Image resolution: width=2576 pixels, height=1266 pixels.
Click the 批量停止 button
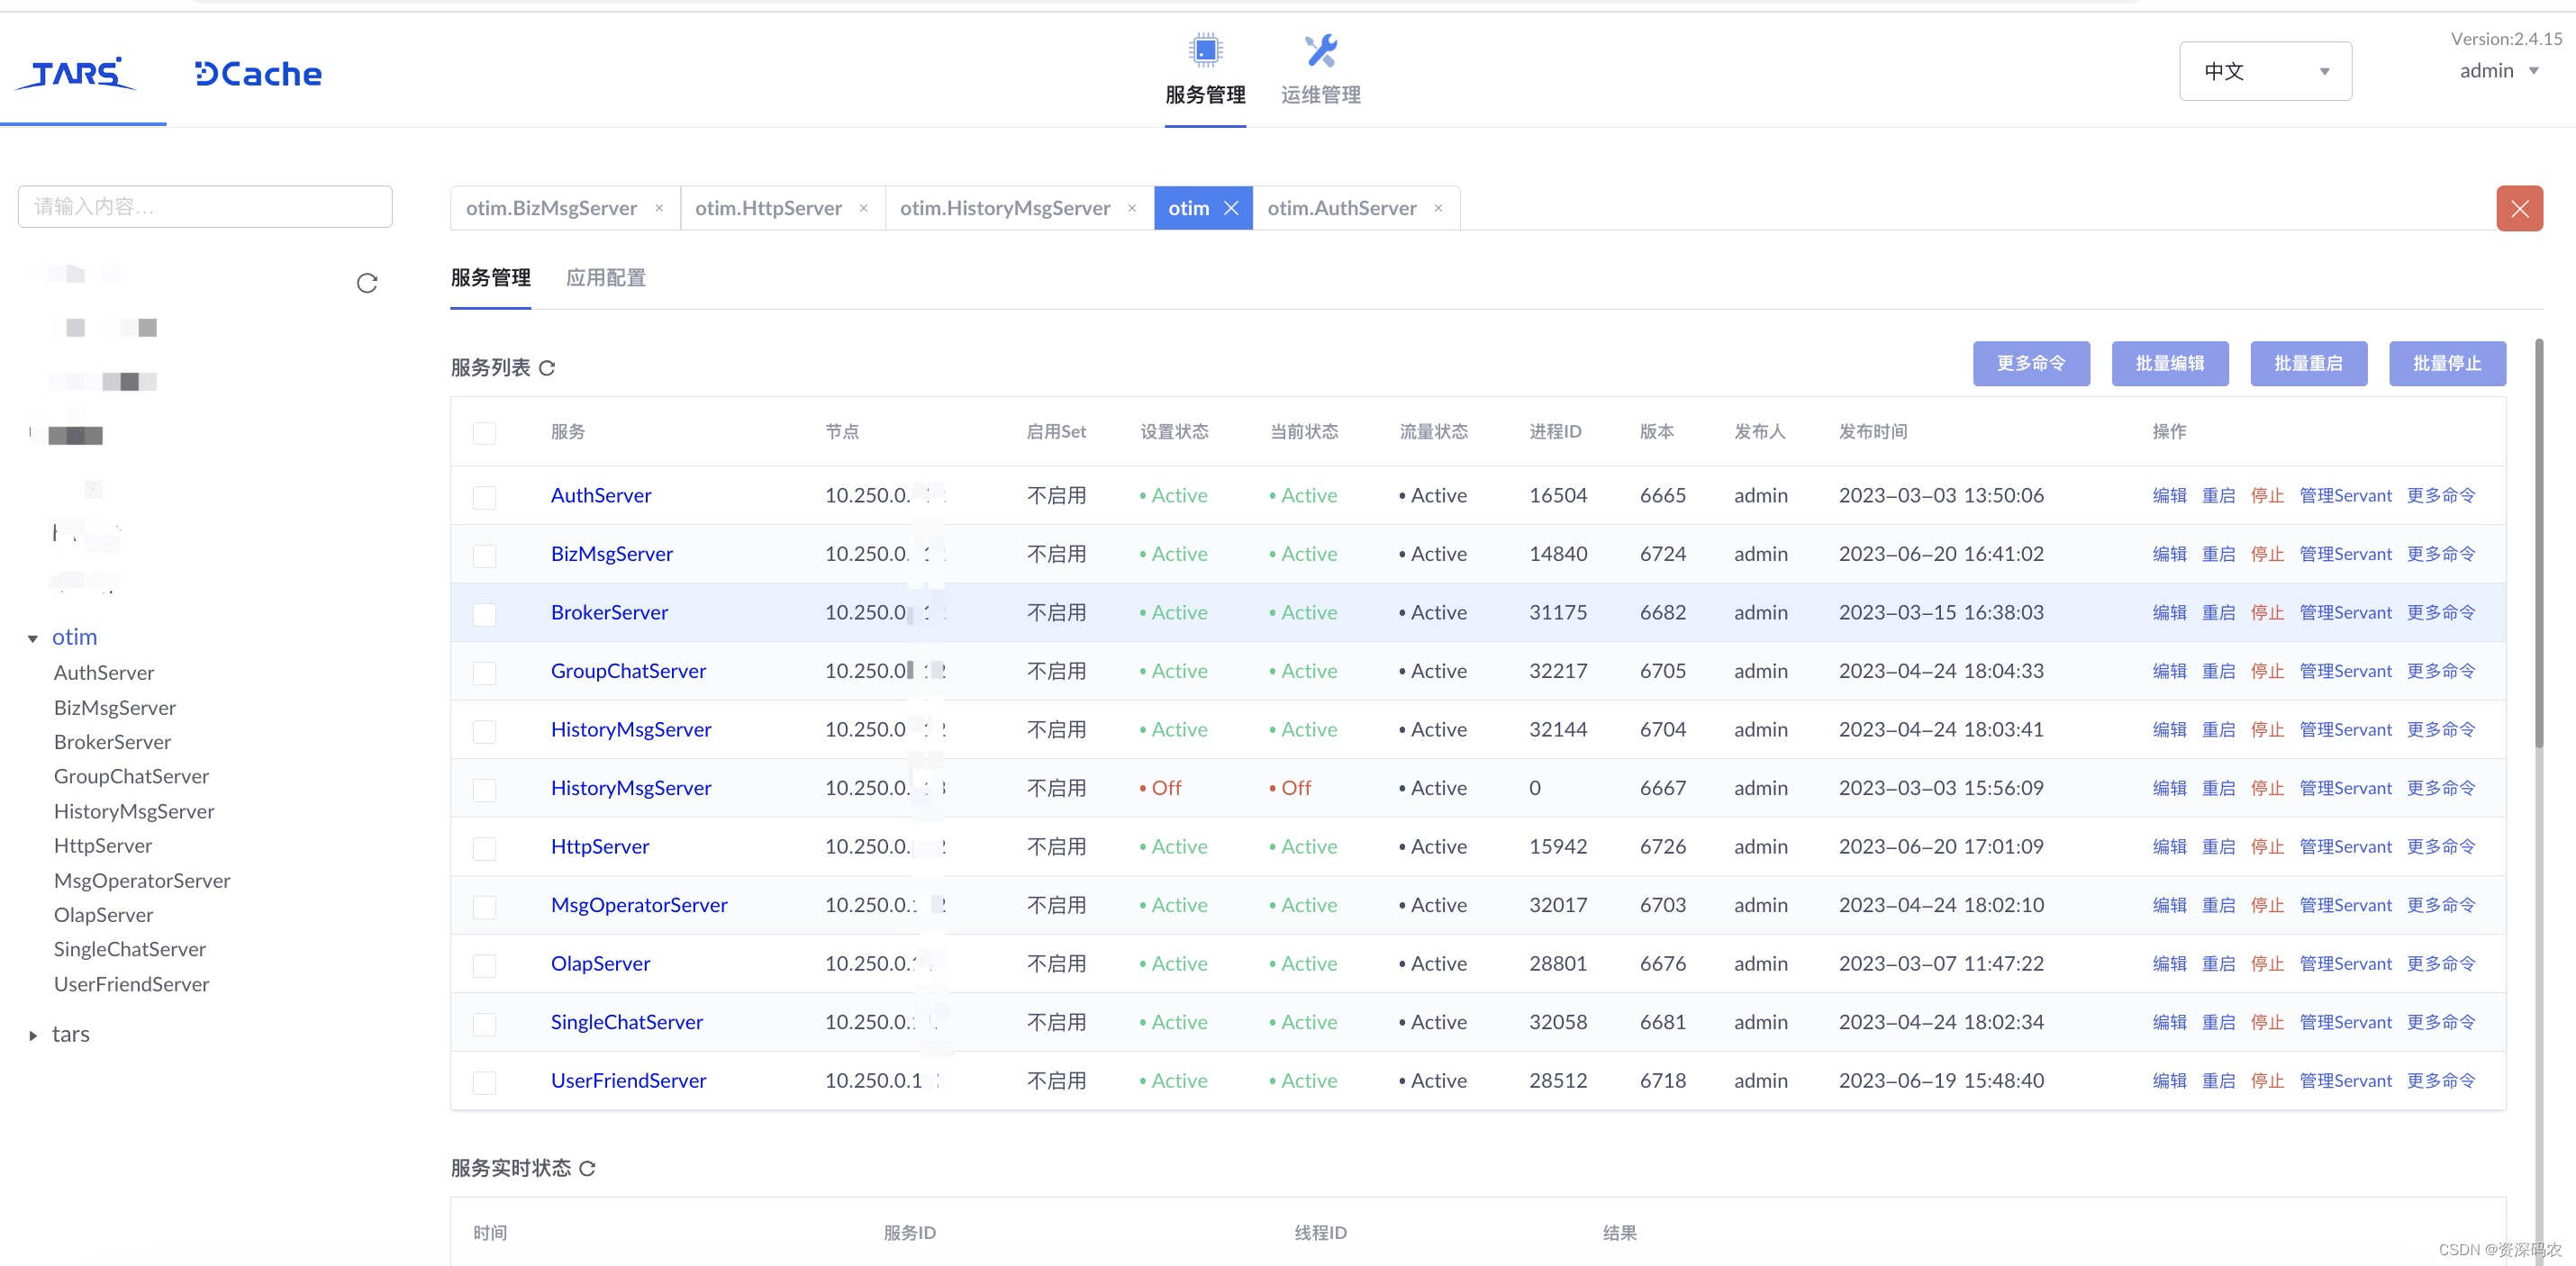(x=2447, y=363)
